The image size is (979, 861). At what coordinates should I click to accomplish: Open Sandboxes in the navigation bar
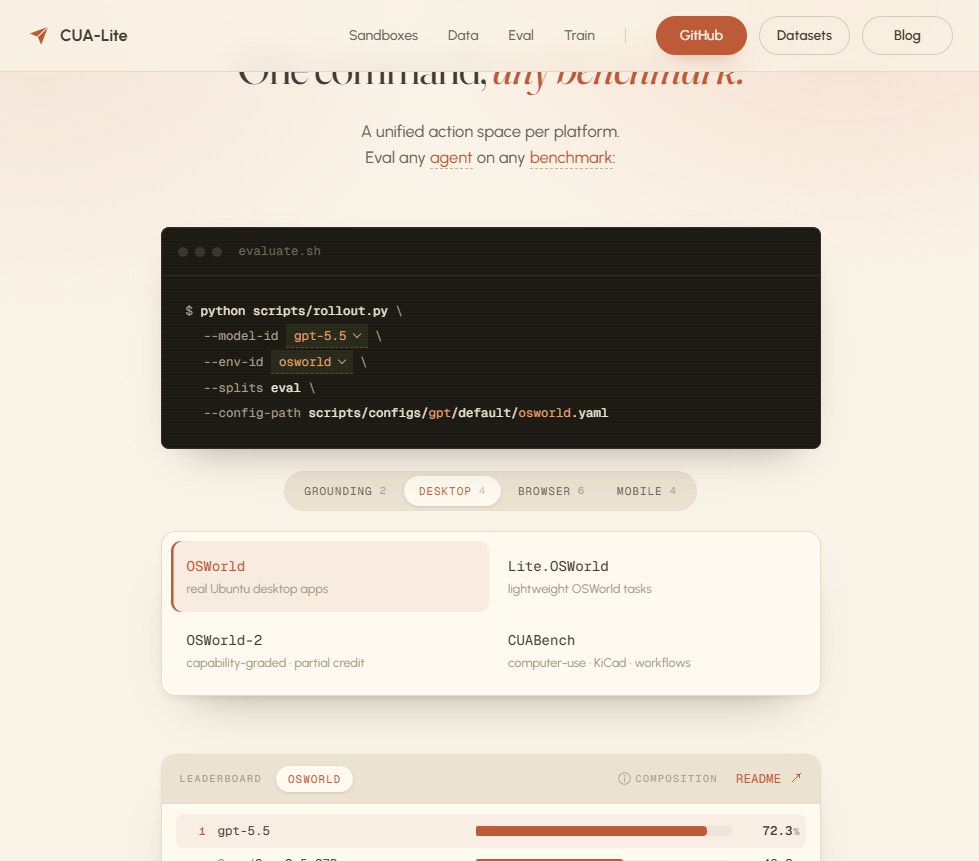(383, 36)
